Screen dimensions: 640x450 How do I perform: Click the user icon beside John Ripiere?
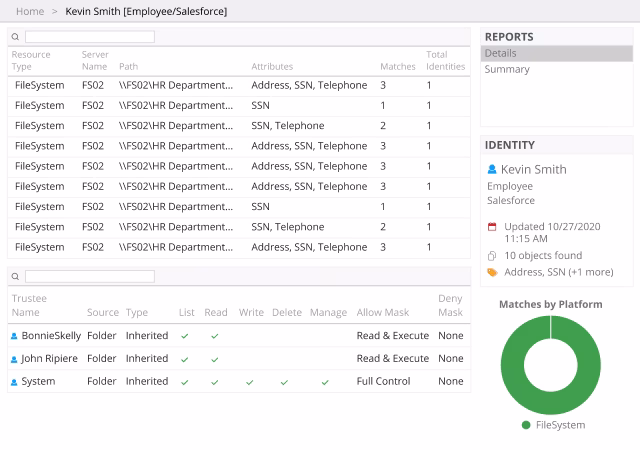point(14,359)
